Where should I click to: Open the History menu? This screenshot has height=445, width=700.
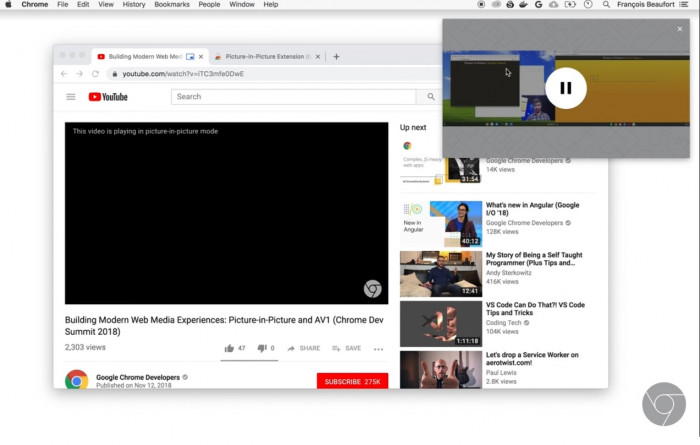[x=134, y=4]
